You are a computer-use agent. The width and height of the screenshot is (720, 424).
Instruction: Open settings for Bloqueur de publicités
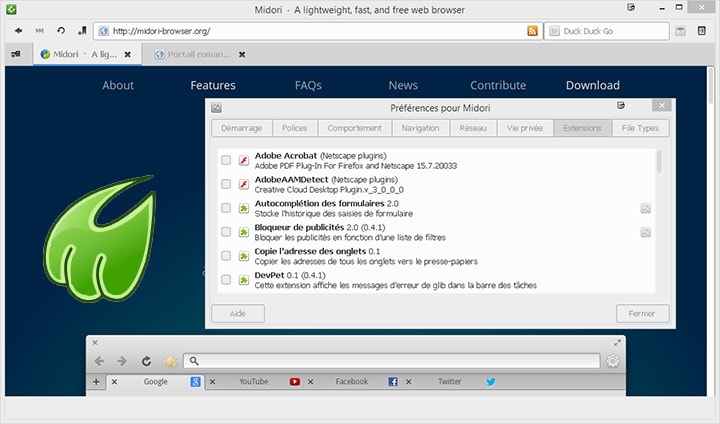(646, 232)
